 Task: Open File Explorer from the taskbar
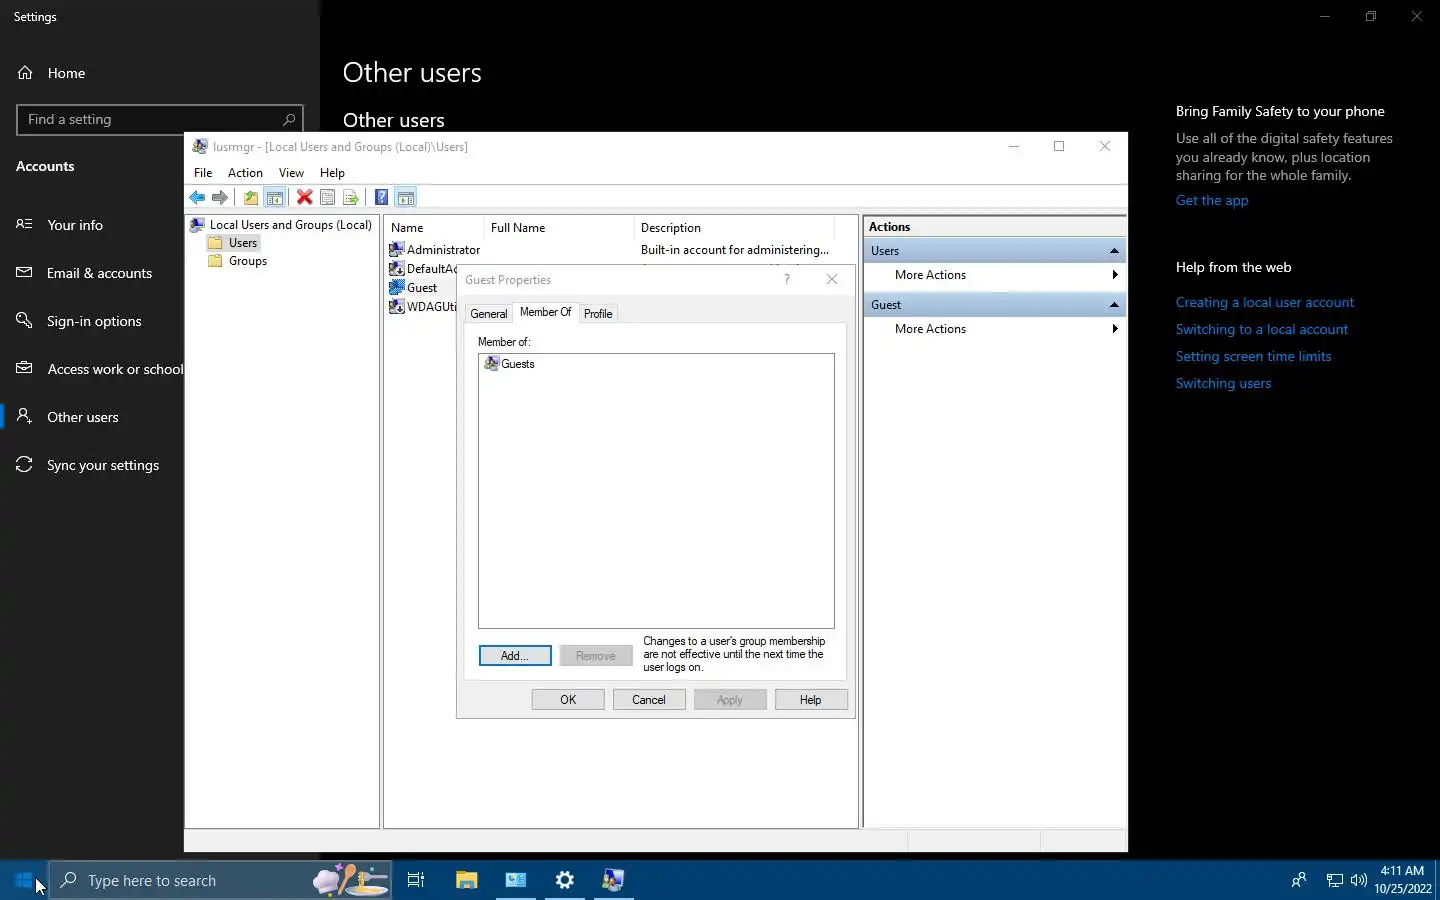pyautogui.click(x=466, y=880)
